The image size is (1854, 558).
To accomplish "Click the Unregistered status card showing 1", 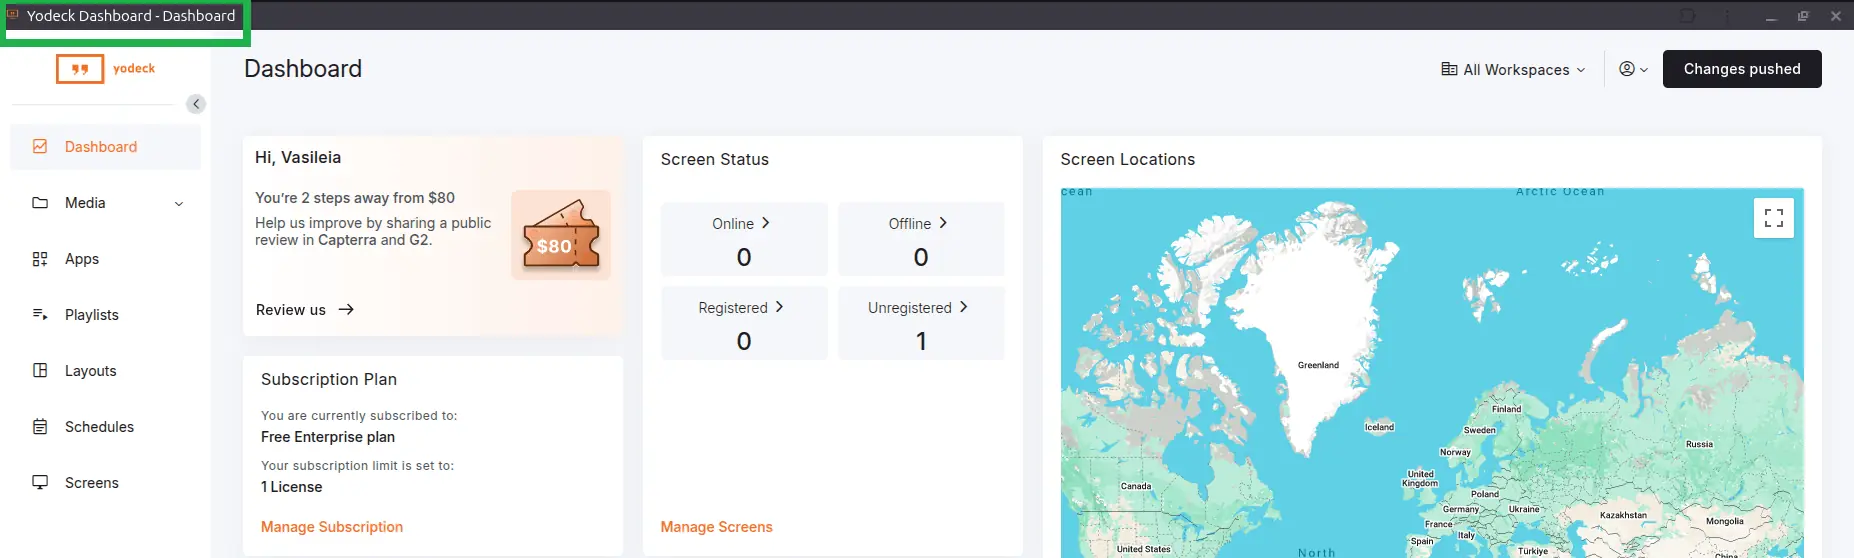I will [921, 323].
